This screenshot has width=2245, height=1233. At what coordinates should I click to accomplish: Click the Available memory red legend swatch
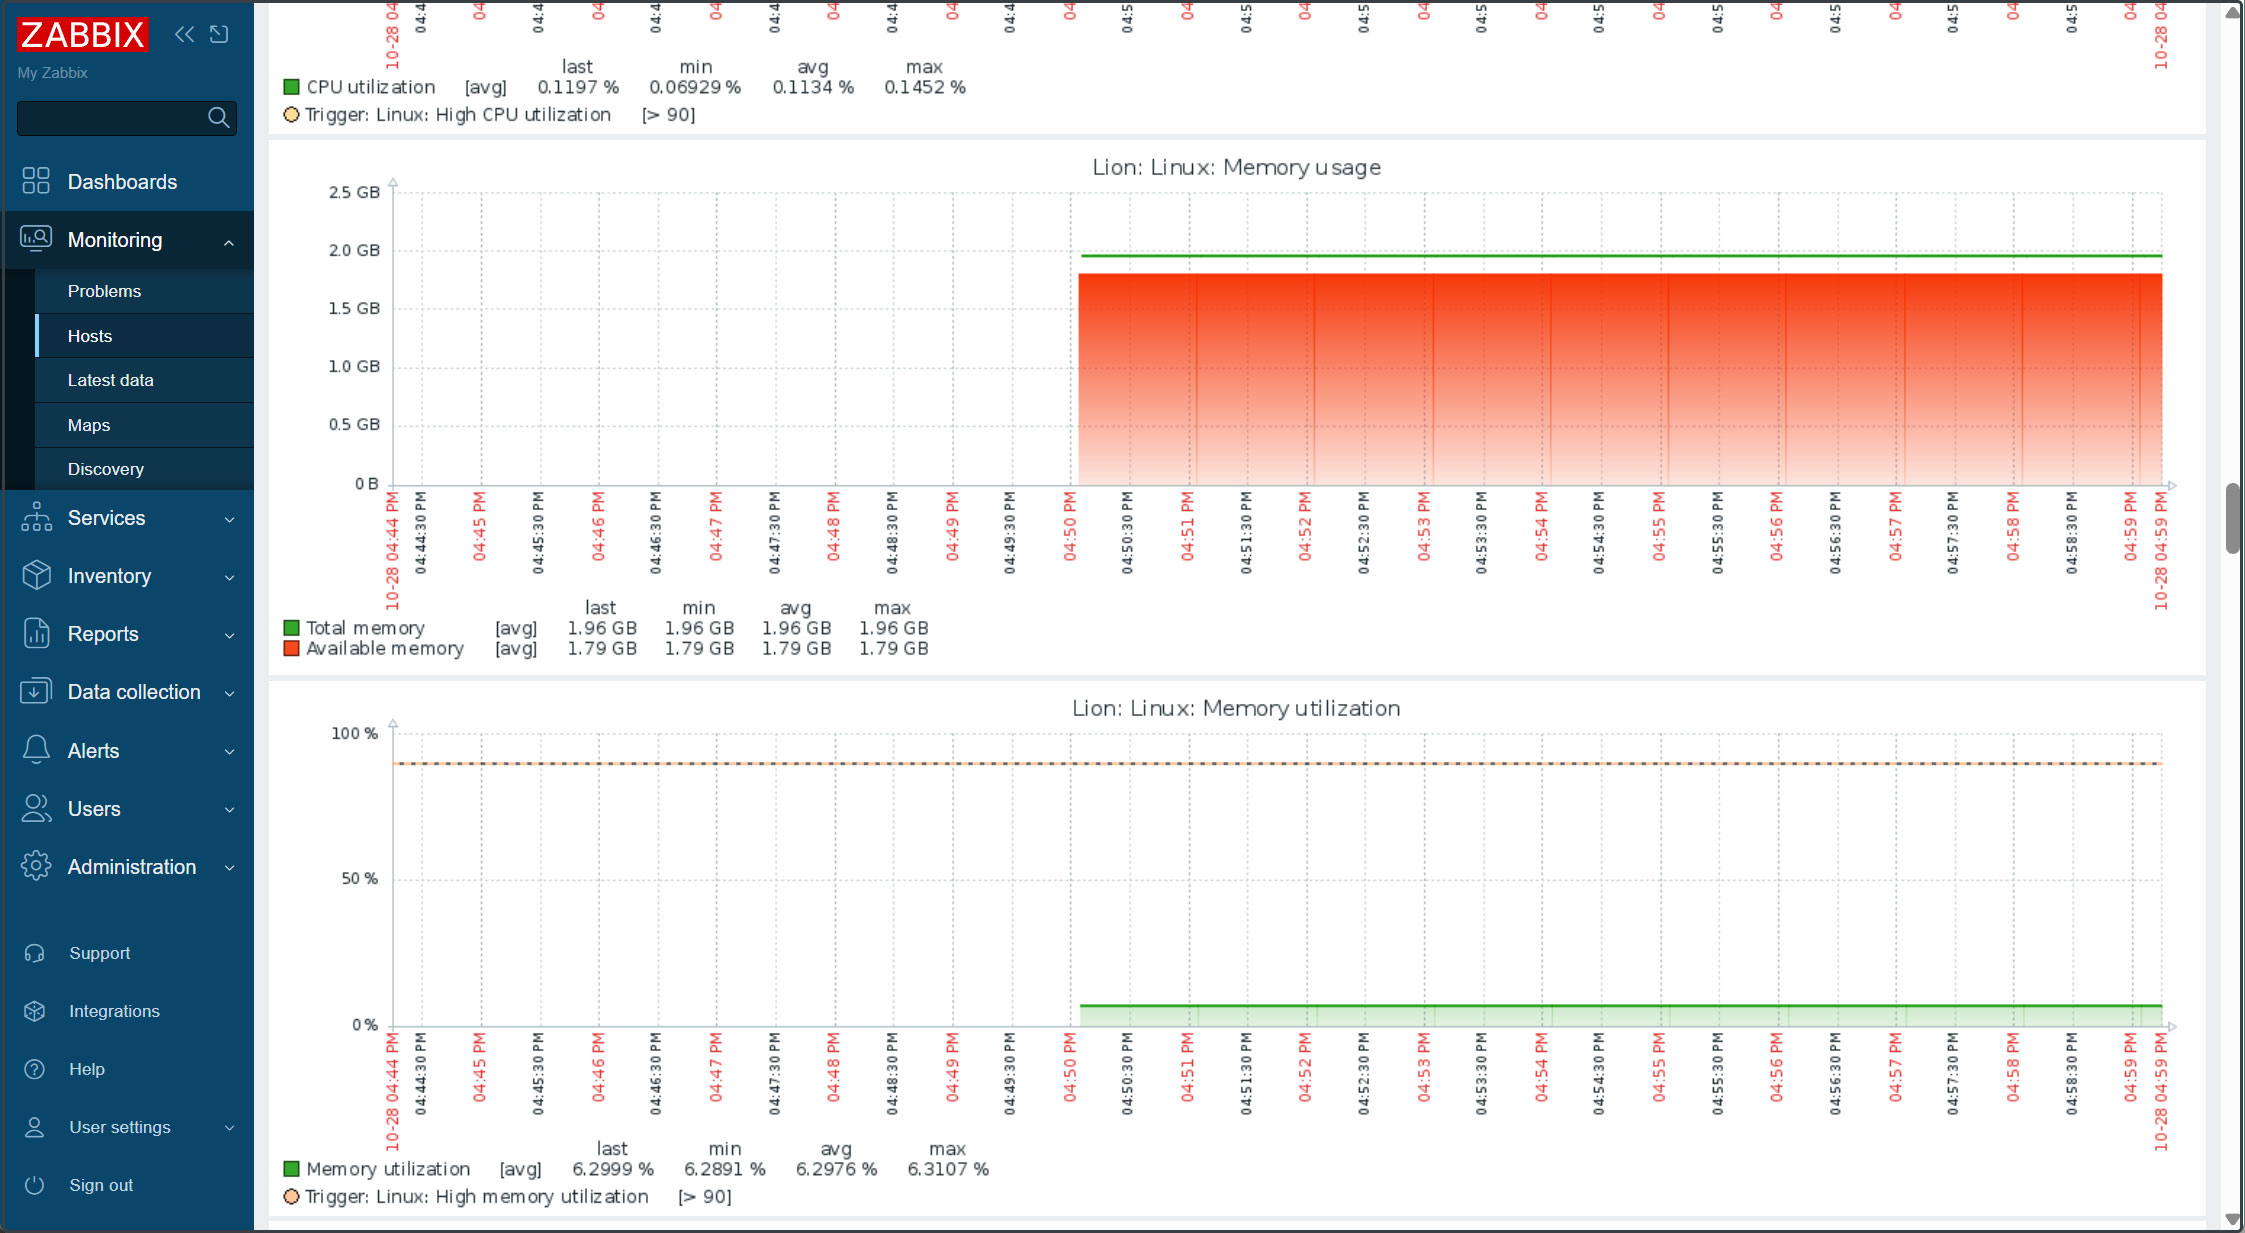[x=292, y=649]
